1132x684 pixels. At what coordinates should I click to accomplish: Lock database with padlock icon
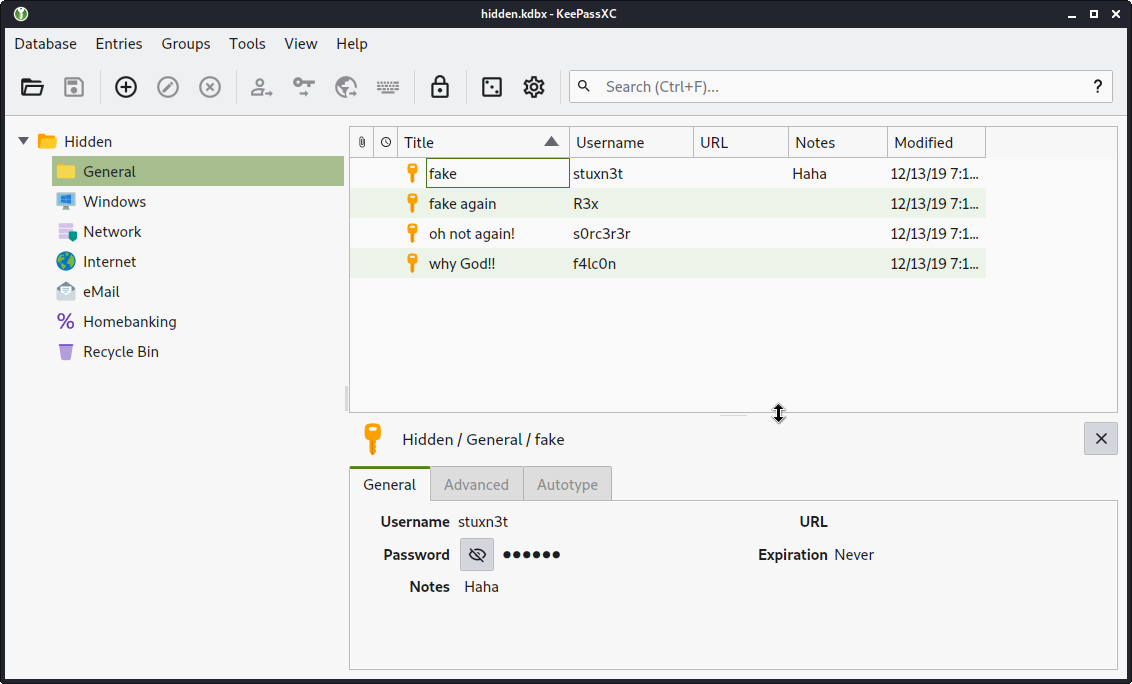(x=440, y=87)
